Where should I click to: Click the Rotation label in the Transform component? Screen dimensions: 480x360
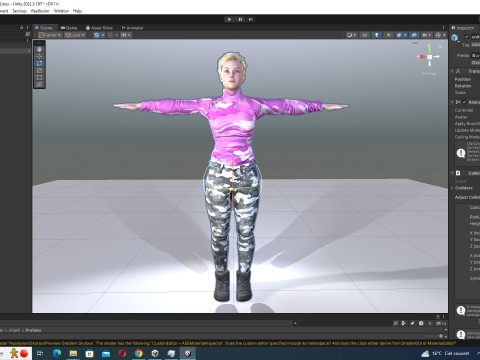(x=463, y=86)
